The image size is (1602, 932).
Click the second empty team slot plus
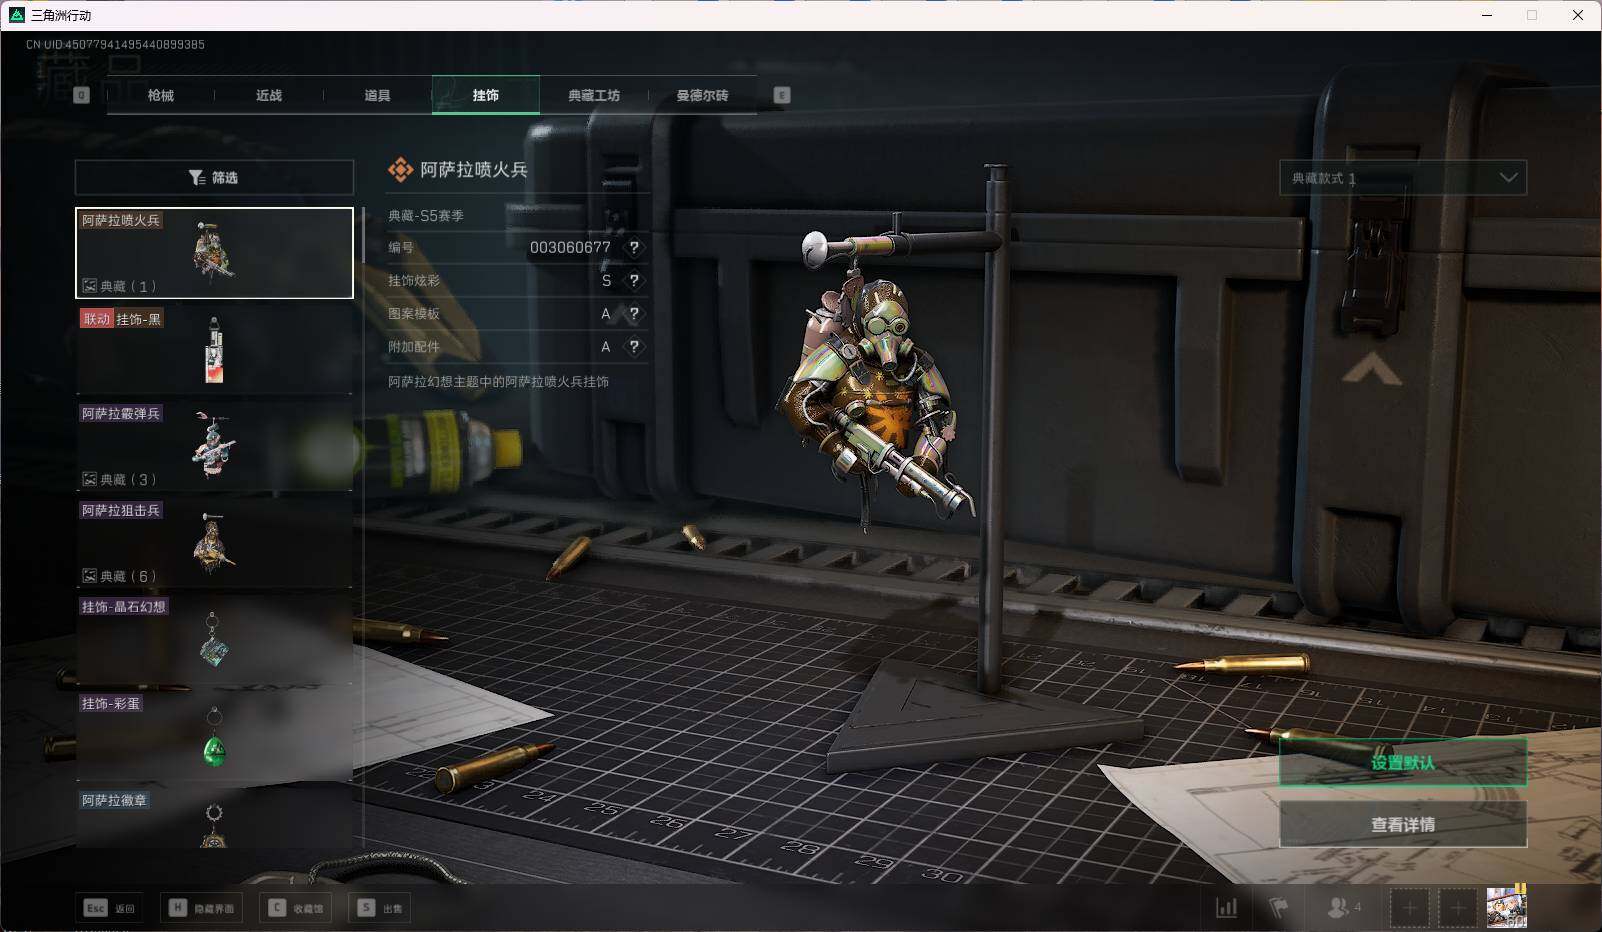pyautogui.click(x=1458, y=908)
